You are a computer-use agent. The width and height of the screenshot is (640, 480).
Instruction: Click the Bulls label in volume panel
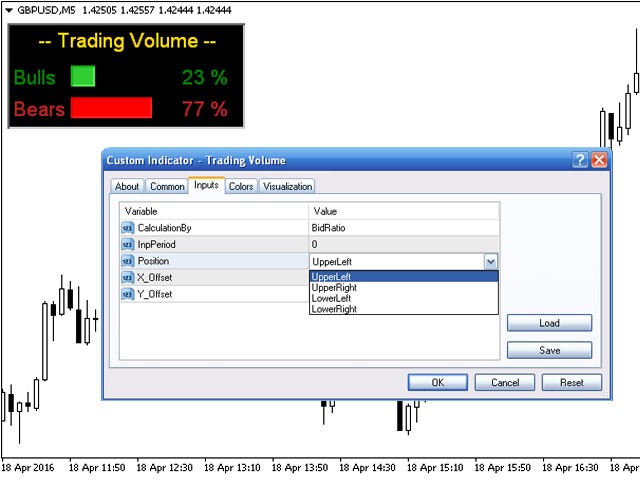[35, 77]
